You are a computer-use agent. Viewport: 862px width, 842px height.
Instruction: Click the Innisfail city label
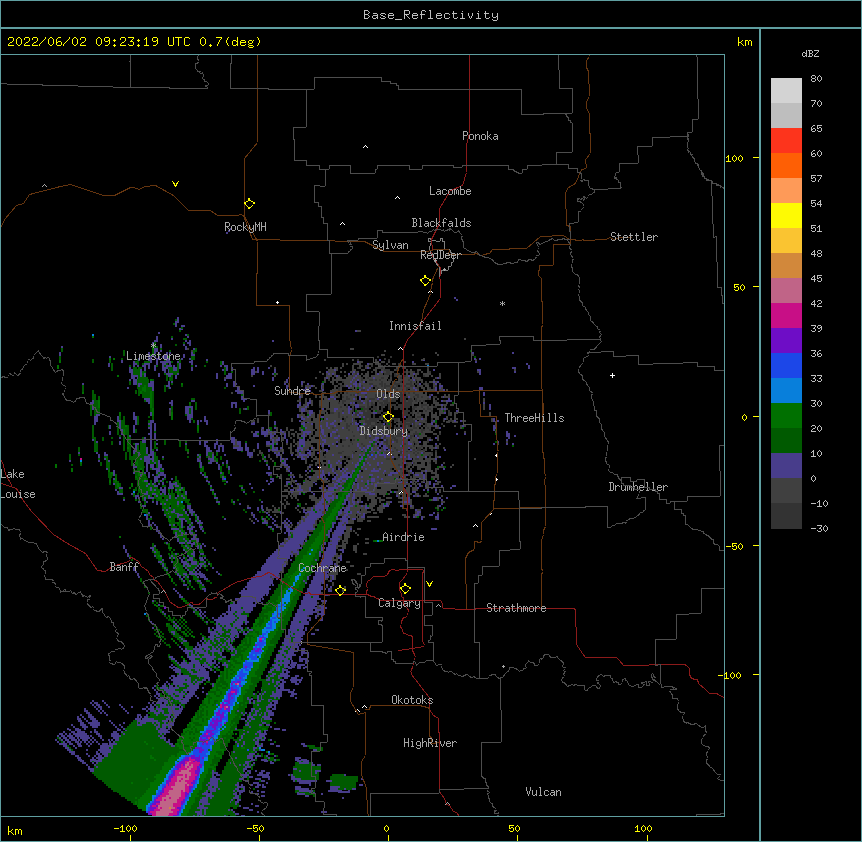[x=415, y=326]
